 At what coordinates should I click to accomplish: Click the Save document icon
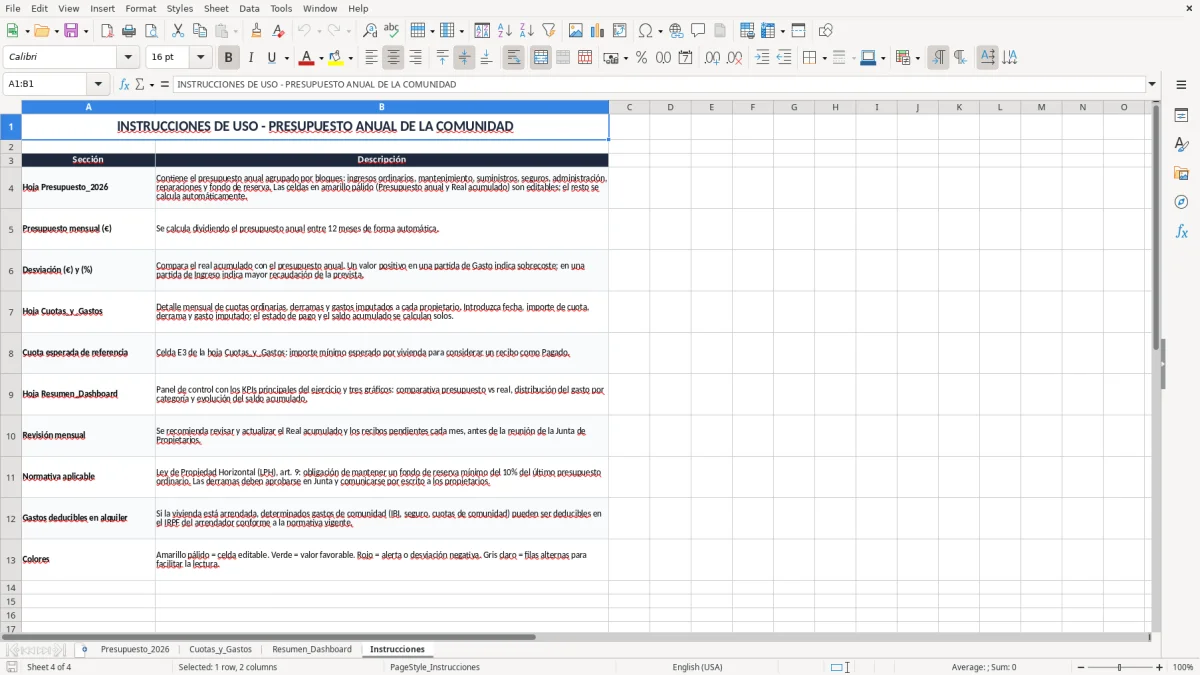pyautogui.click(x=71, y=31)
